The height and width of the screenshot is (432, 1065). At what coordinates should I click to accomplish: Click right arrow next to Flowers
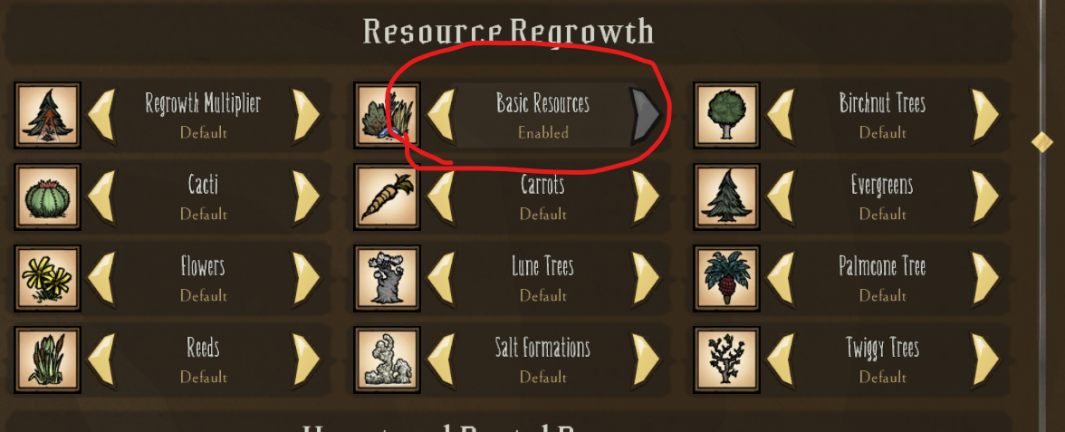pos(306,278)
